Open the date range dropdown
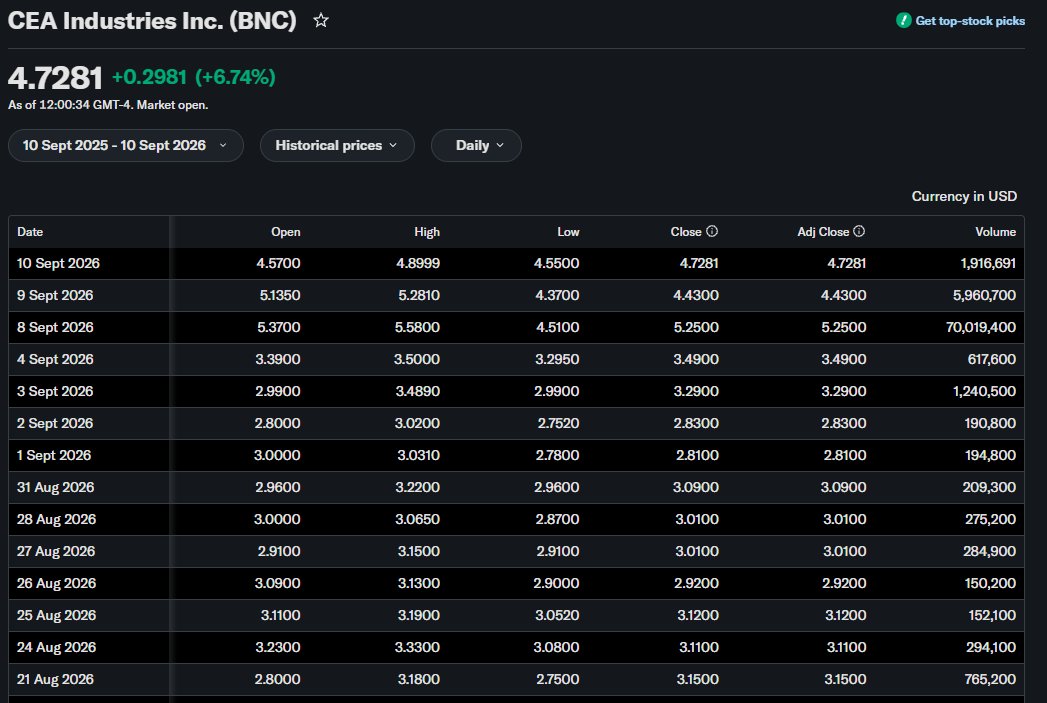 (x=126, y=146)
